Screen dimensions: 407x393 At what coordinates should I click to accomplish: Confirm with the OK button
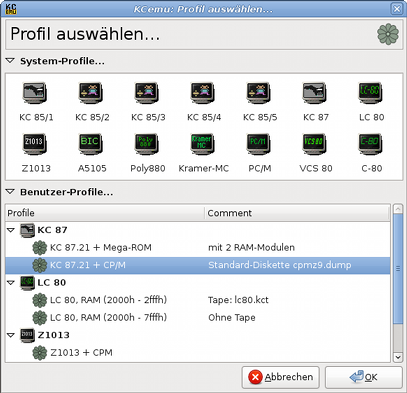tap(364, 377)
